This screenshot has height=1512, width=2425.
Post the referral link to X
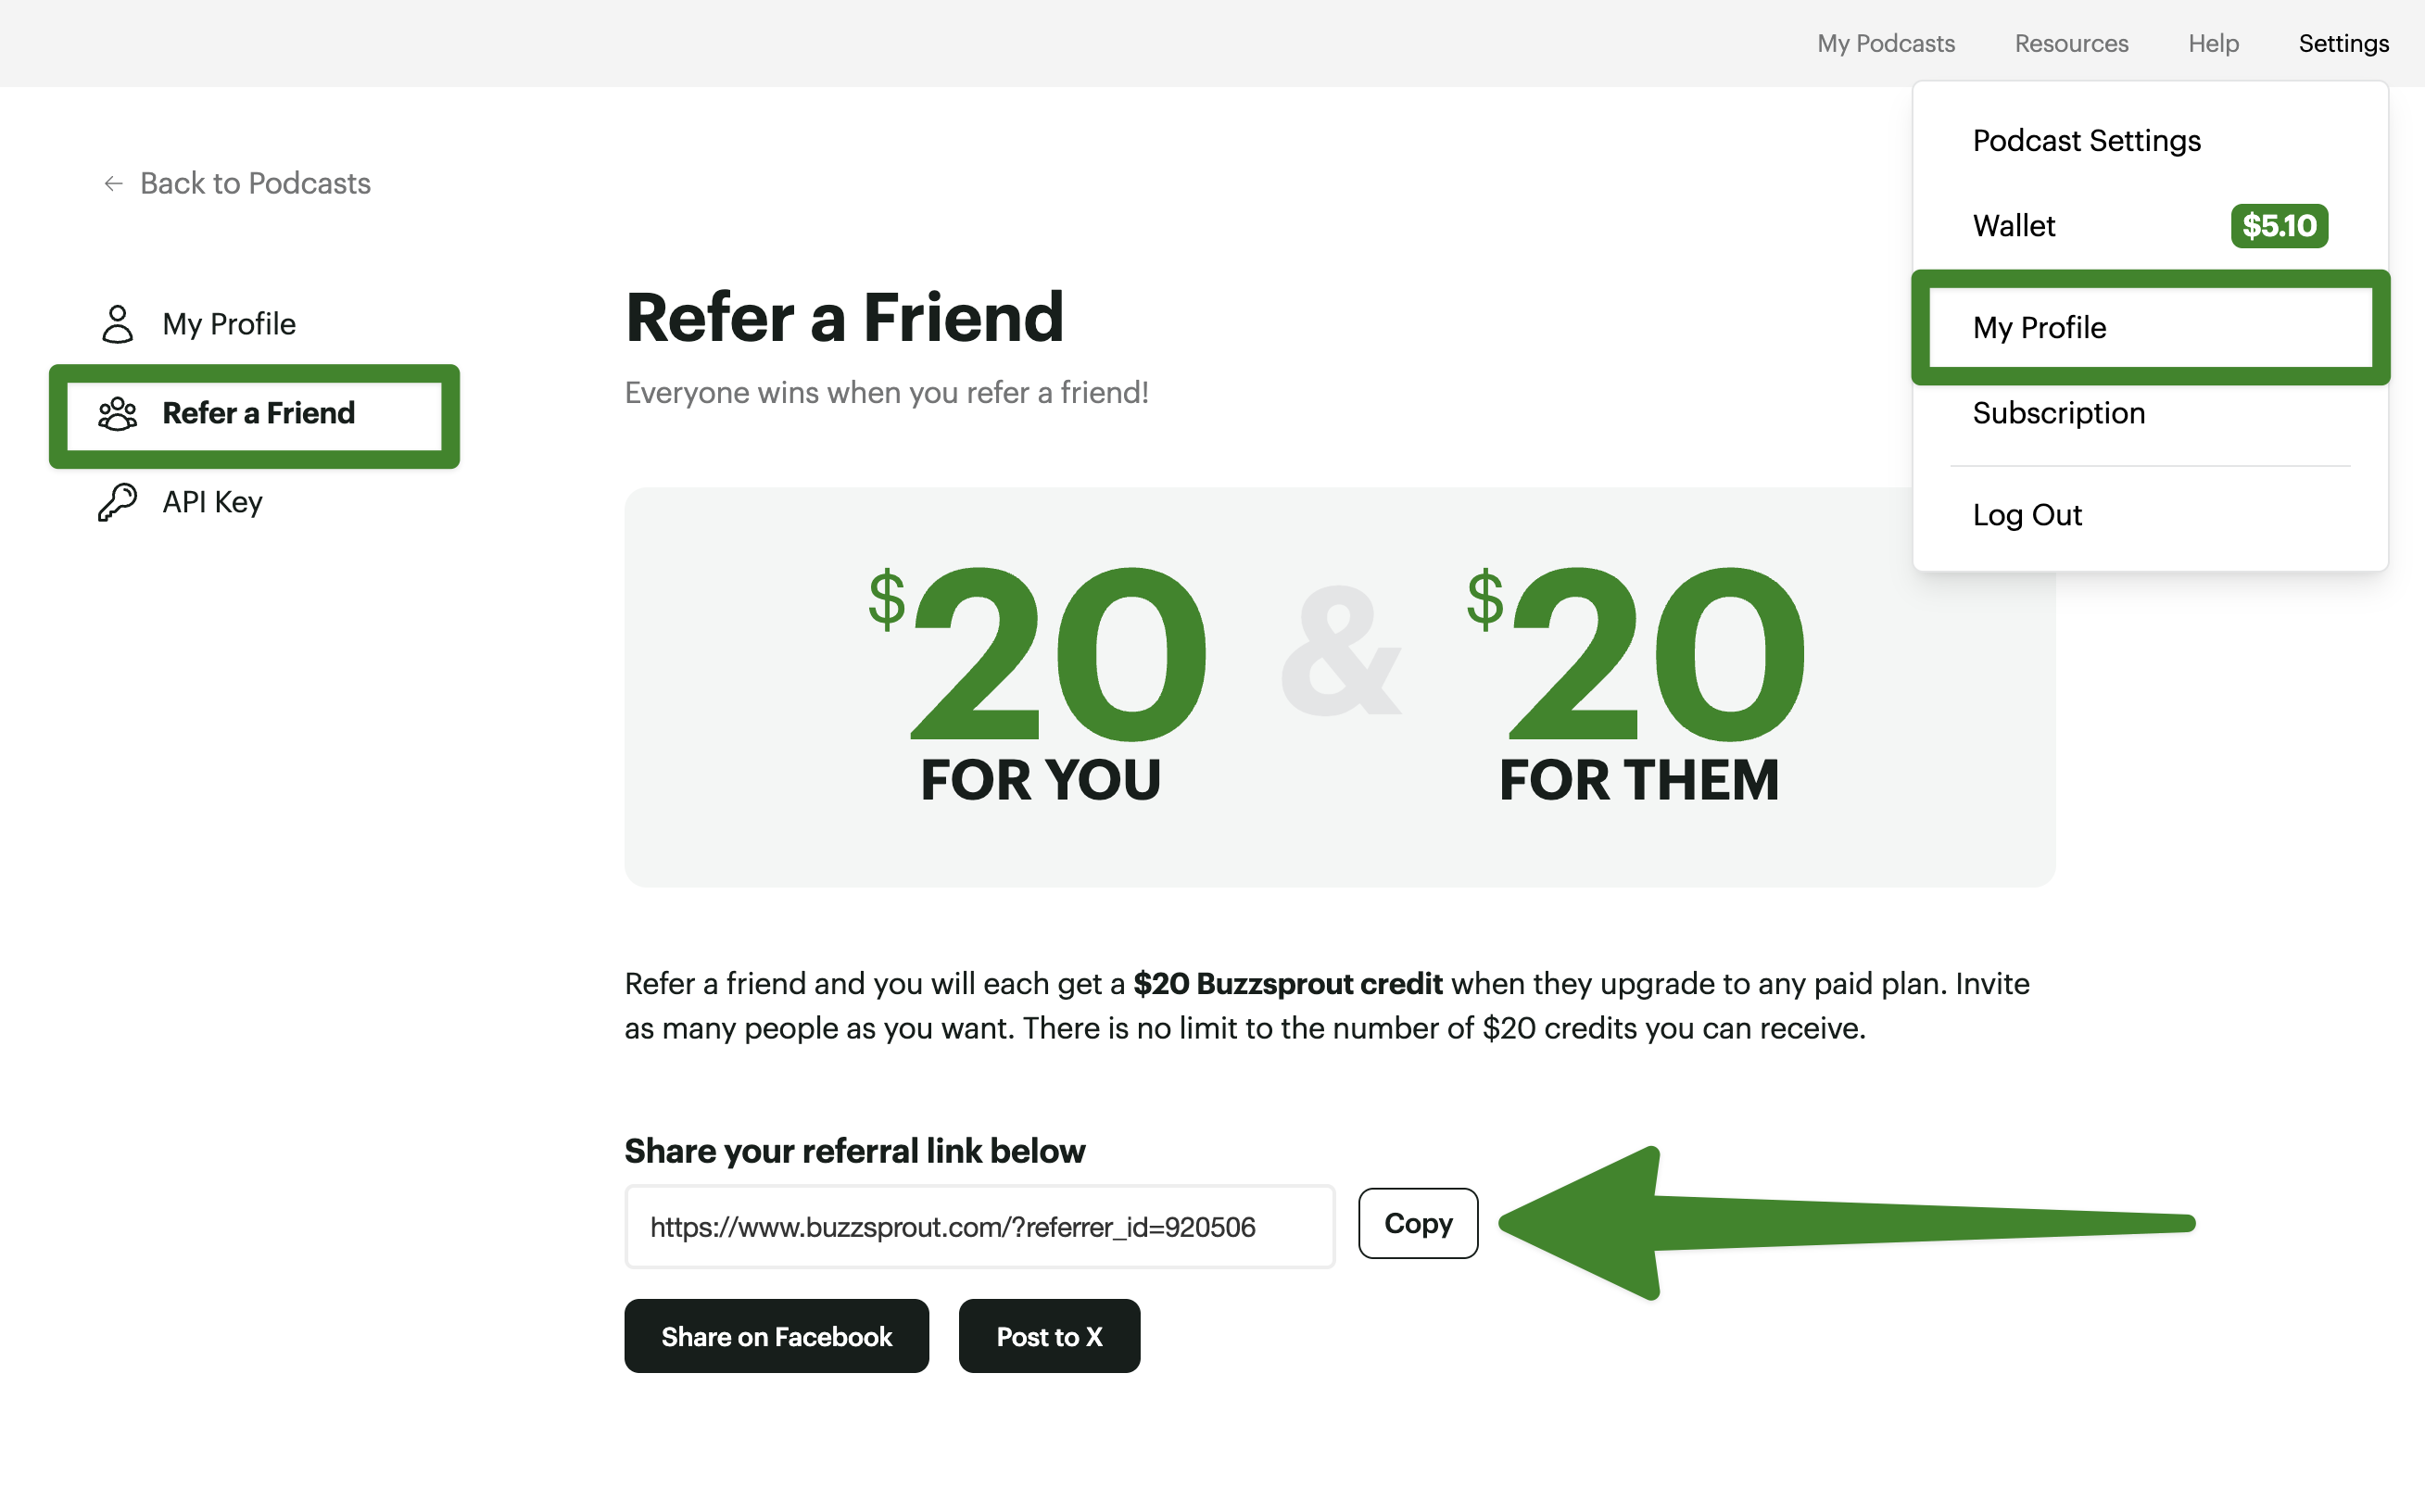(x=1049, y=1336)
